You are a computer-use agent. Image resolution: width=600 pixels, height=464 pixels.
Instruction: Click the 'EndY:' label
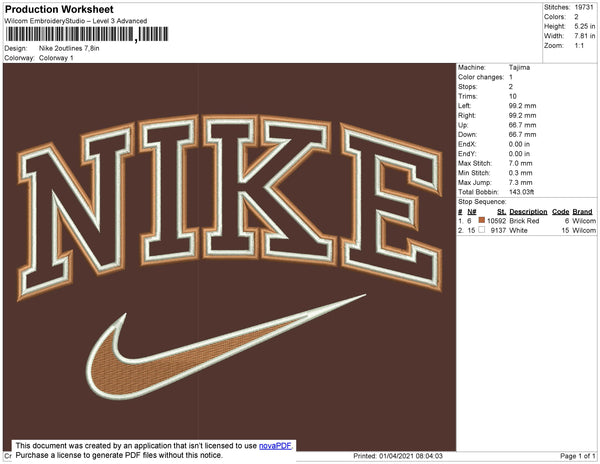tap(467, 154)
